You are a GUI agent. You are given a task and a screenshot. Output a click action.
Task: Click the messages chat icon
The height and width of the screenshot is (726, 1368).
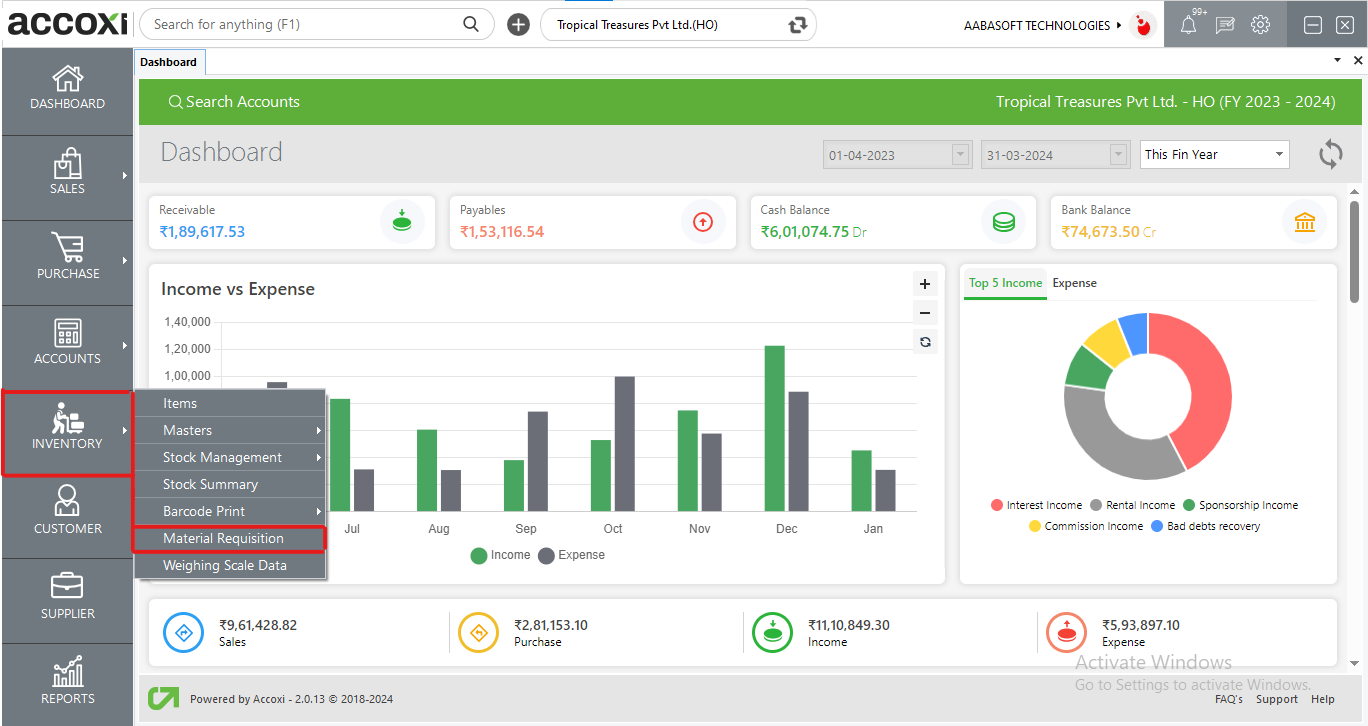click(1225, 25)
